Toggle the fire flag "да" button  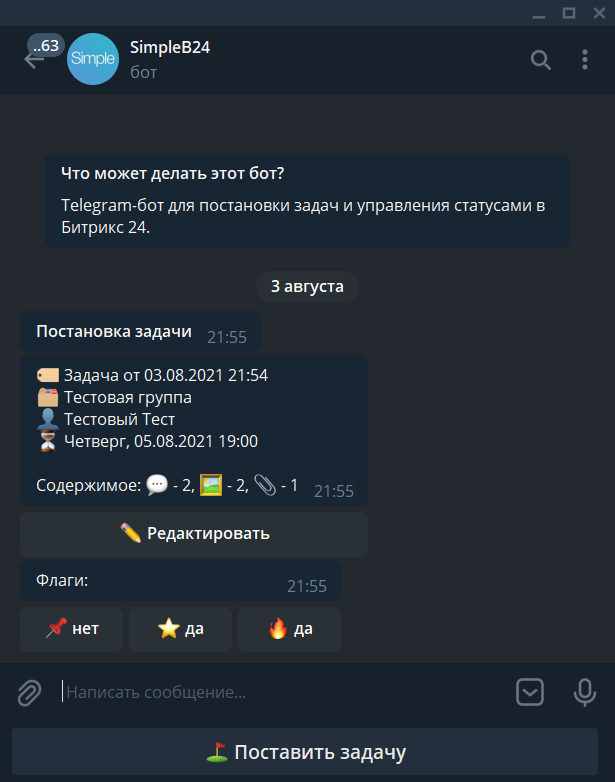tap(289, 629)
